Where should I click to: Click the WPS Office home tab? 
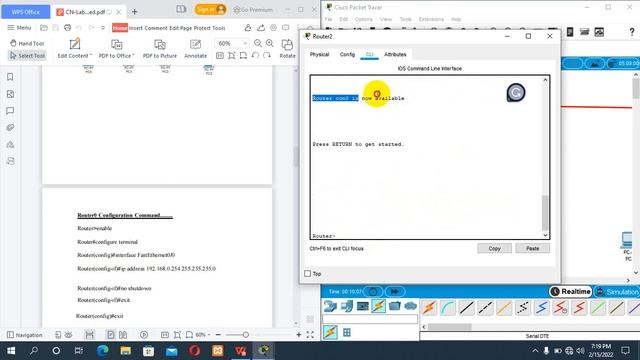[26, 12]
